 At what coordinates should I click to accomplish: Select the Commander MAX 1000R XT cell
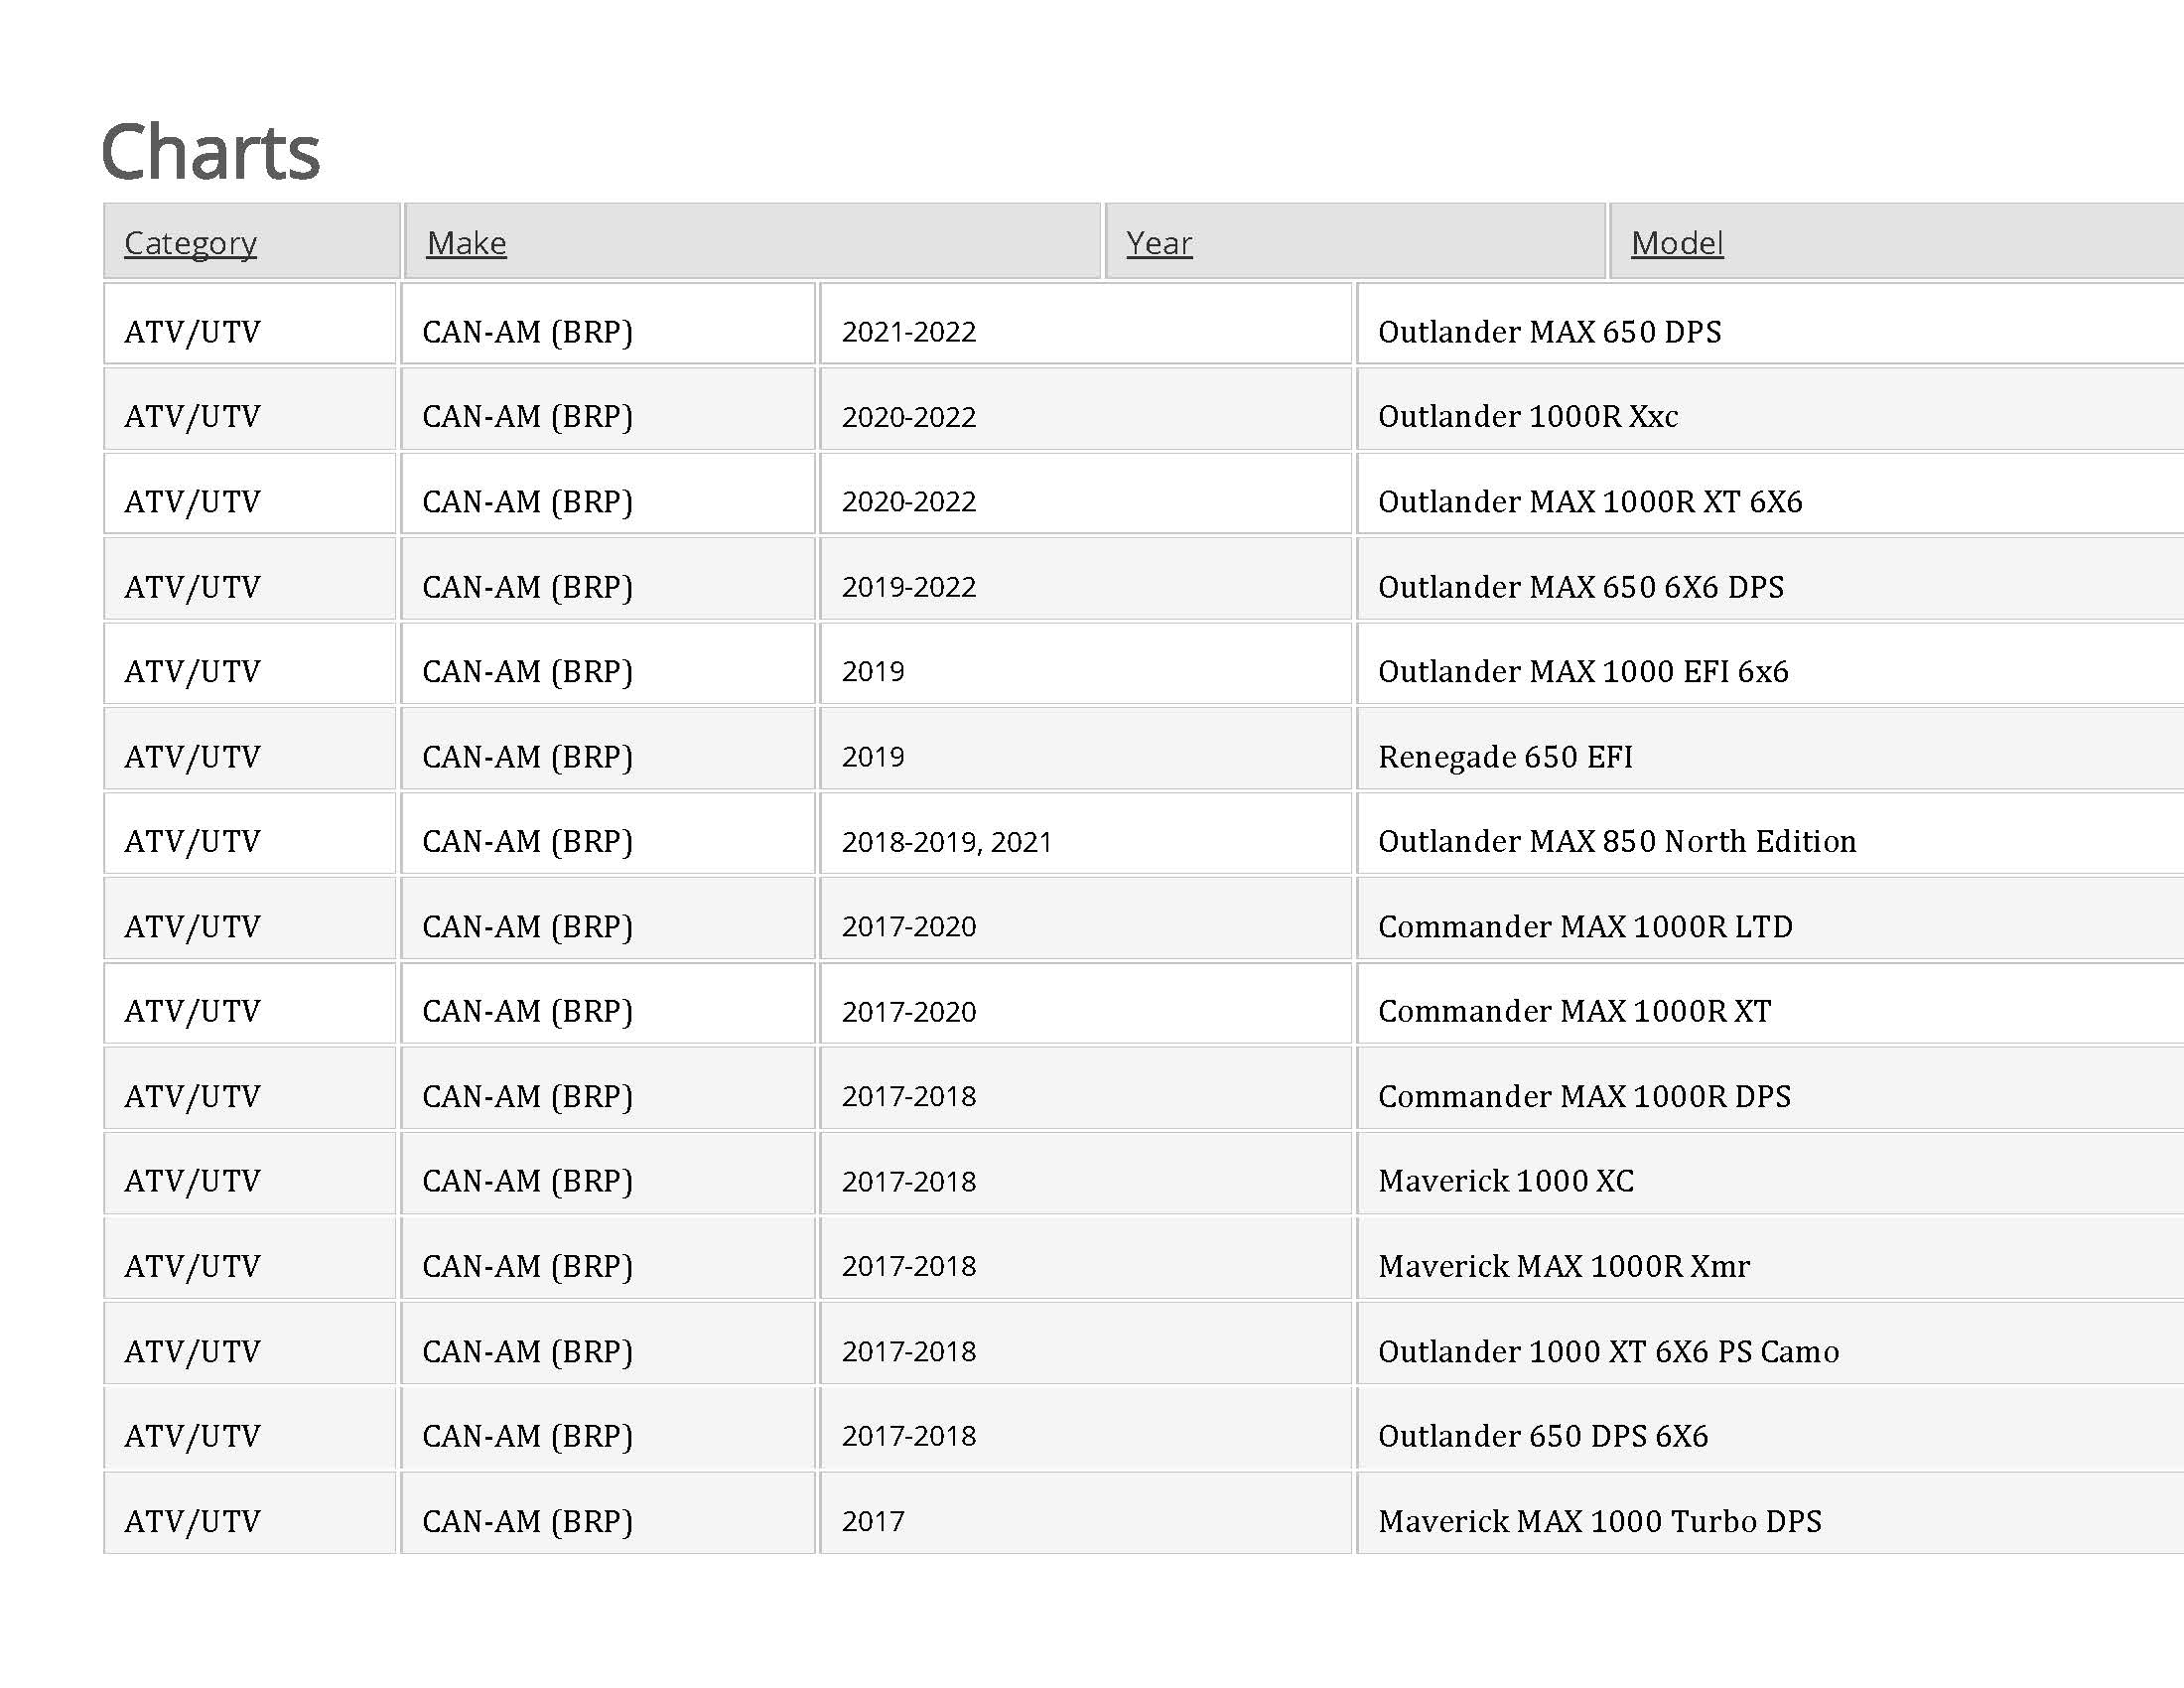pos(1769,1003)
